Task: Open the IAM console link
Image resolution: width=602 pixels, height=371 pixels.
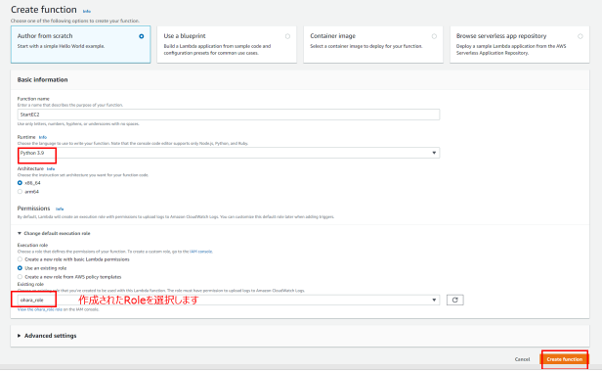Action: pos(201,252)
